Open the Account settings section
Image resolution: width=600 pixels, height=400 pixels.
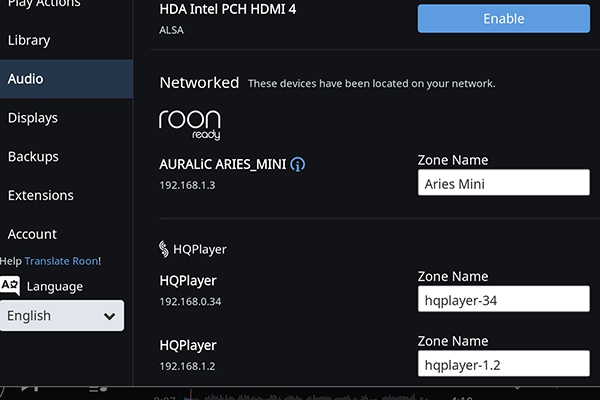tap(32, 234)
